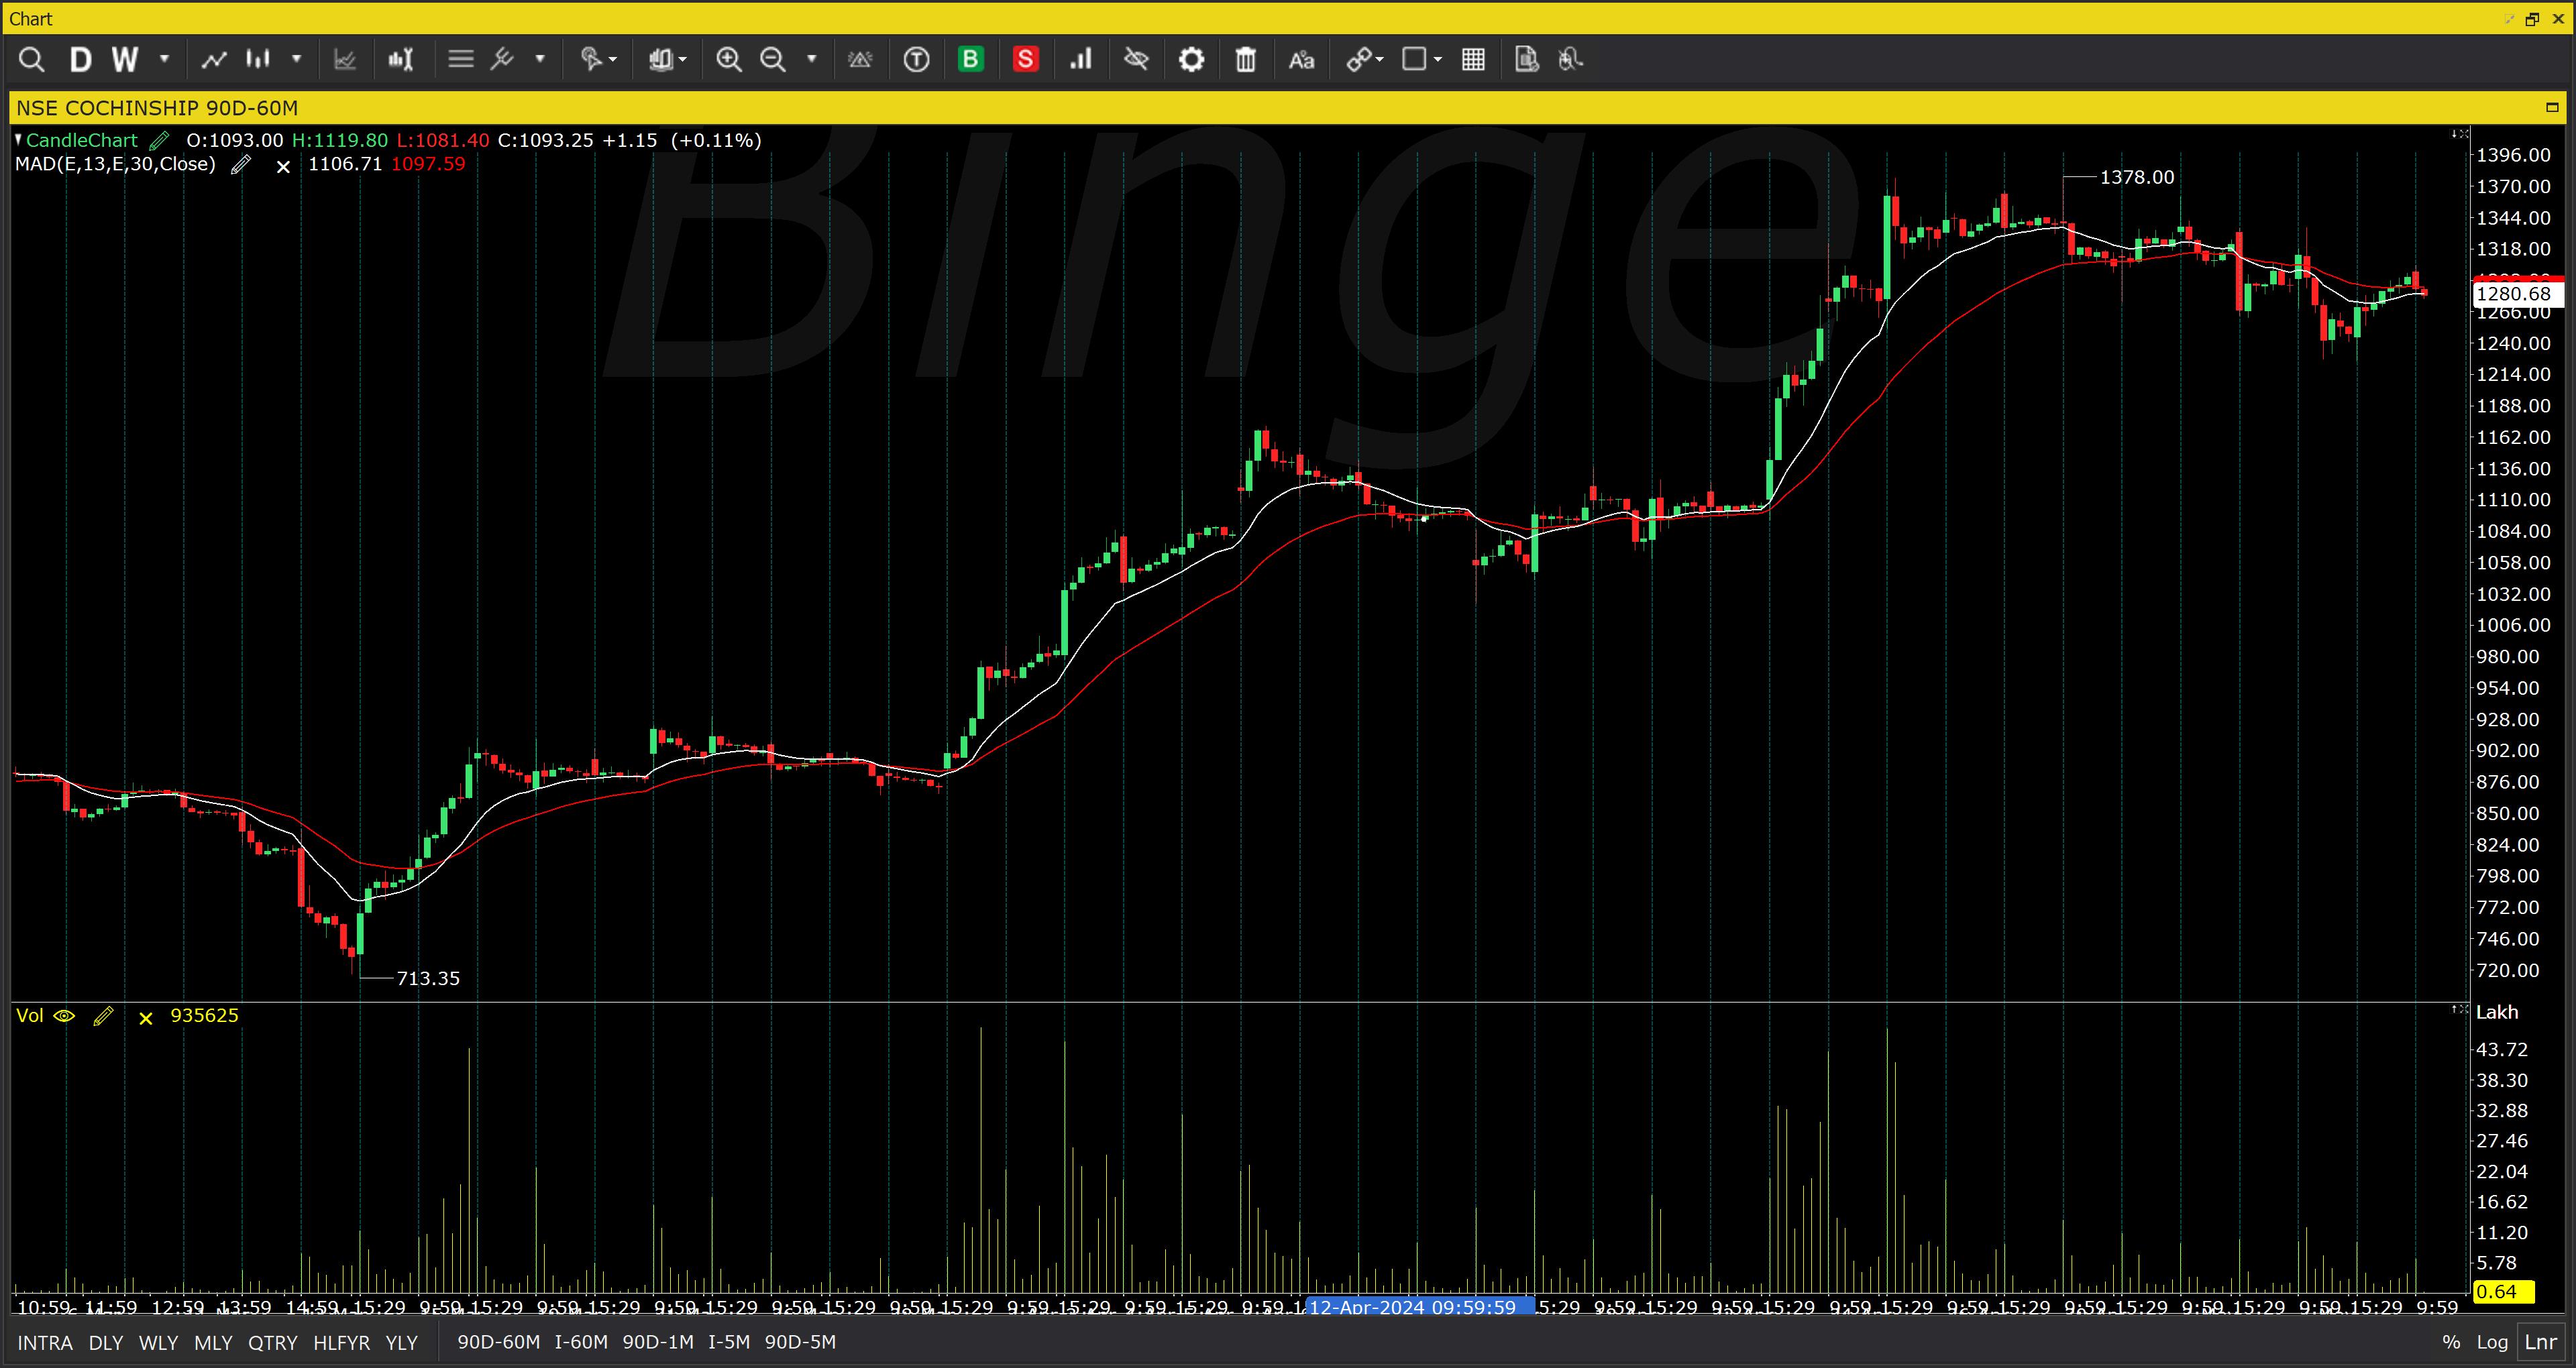Click the zoom out magnifier icon
Screen dimensions: 2576x1368
773,60
